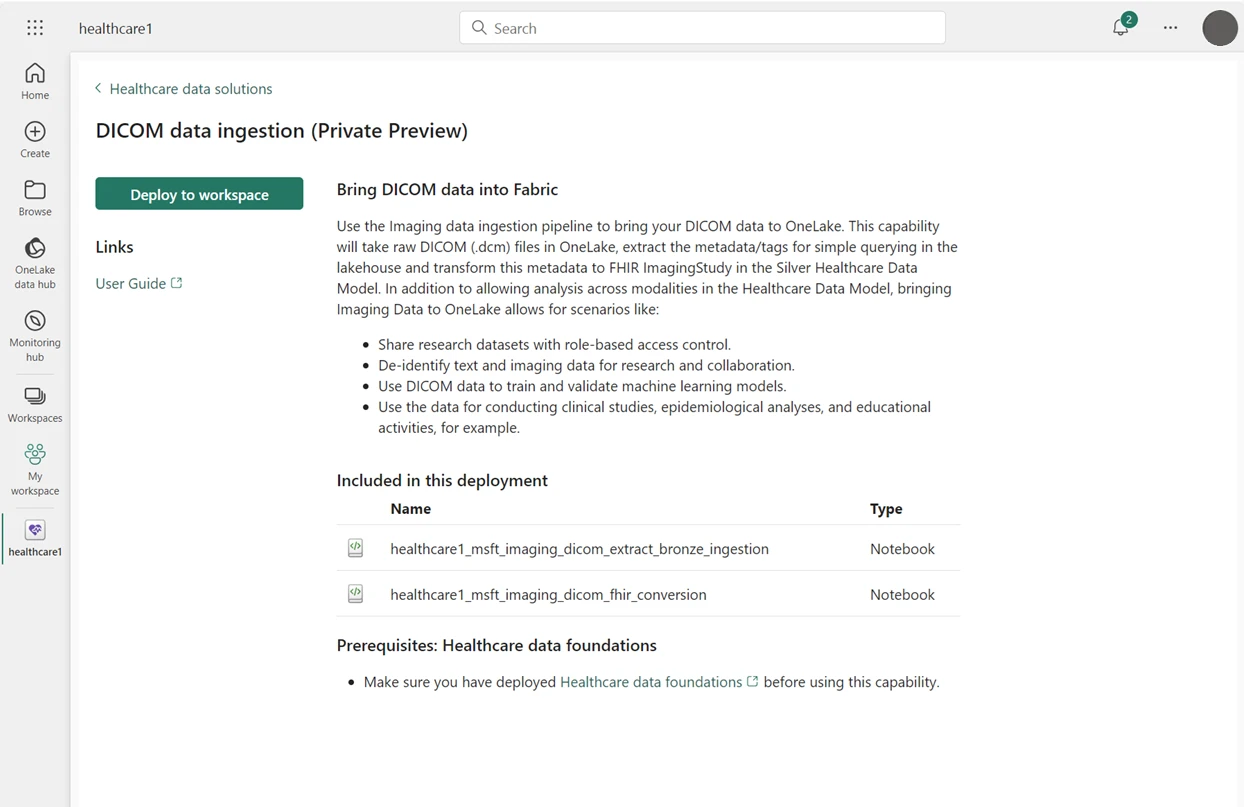Open your account avatar menu
The width and height of the screenshot is (1244, 807).
[1220, 28]
